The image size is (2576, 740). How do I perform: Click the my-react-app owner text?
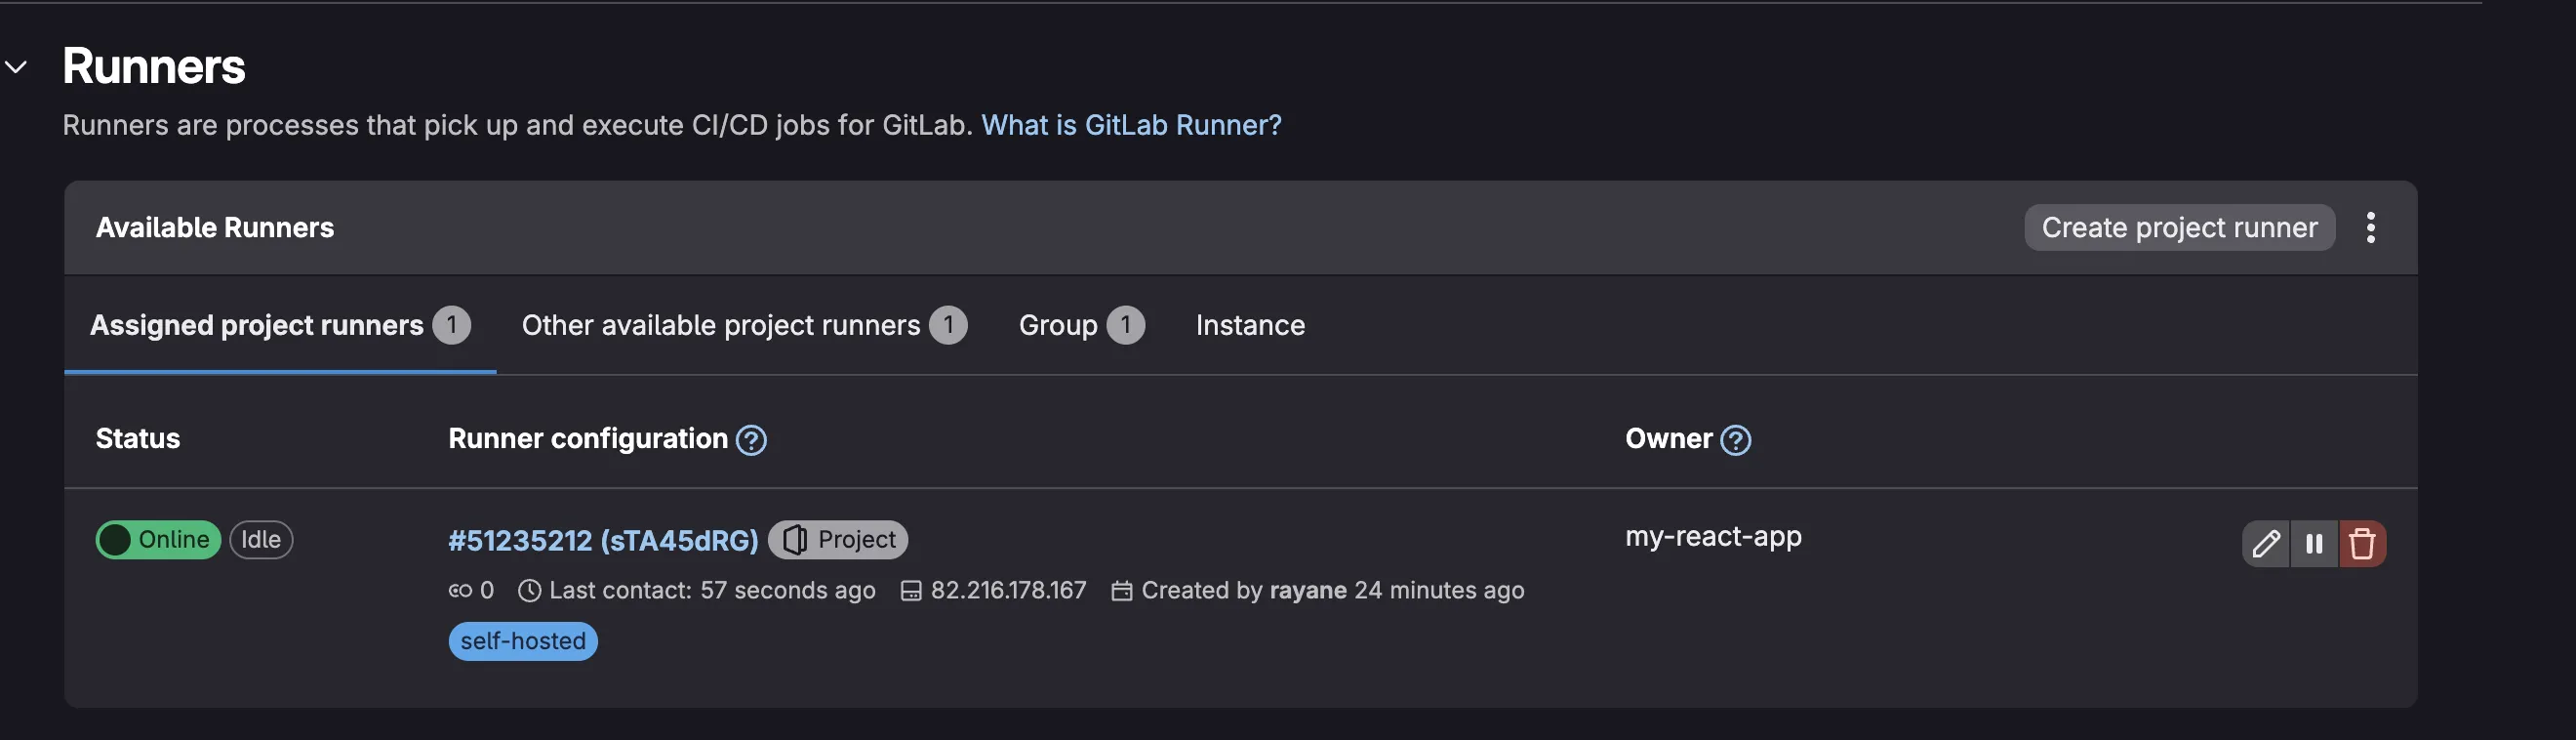[x=1713, y=537]
